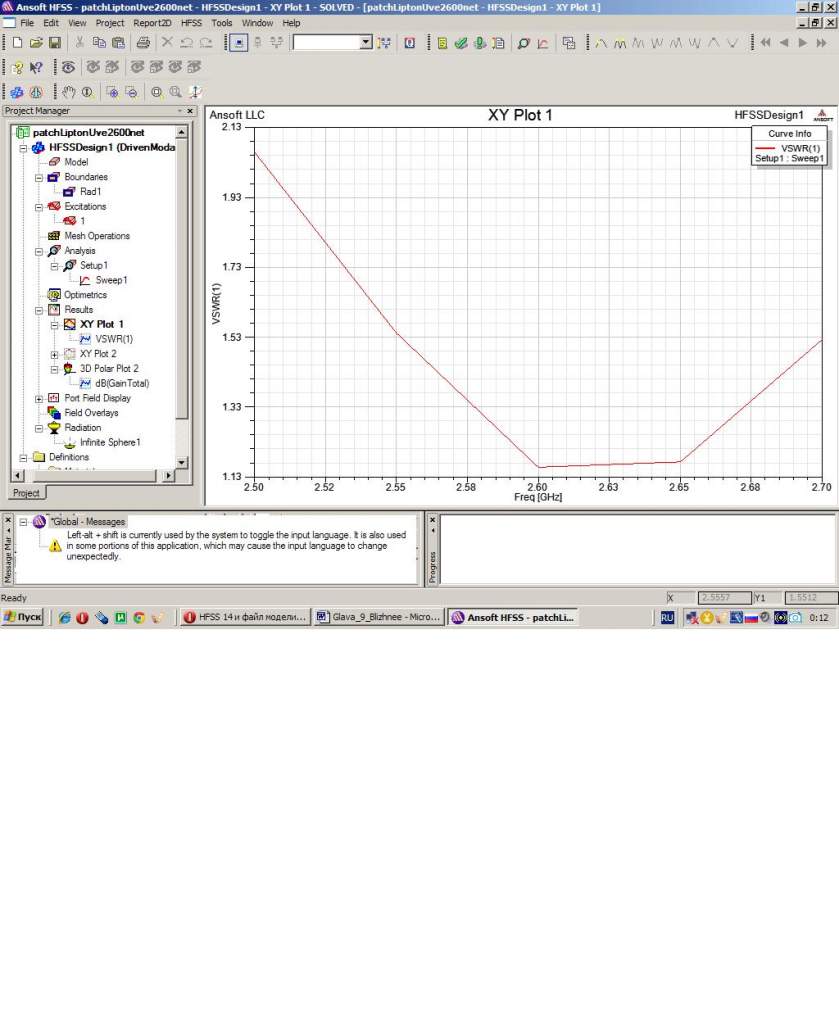The width and height of the screenshot is (839, 1024).
Task: Click the zoom-in region icon
Action: (x=112, y=92)
